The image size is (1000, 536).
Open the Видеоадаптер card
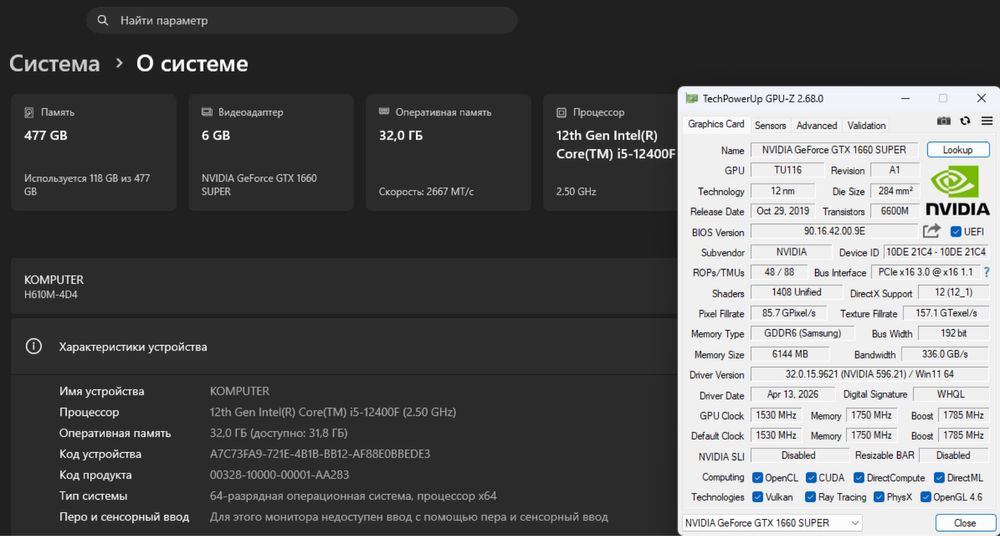tap(271, 153)
